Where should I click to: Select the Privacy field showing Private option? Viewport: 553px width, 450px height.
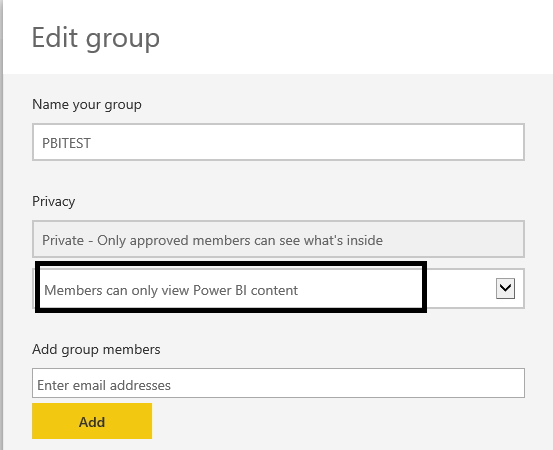(x=278, y=239)
